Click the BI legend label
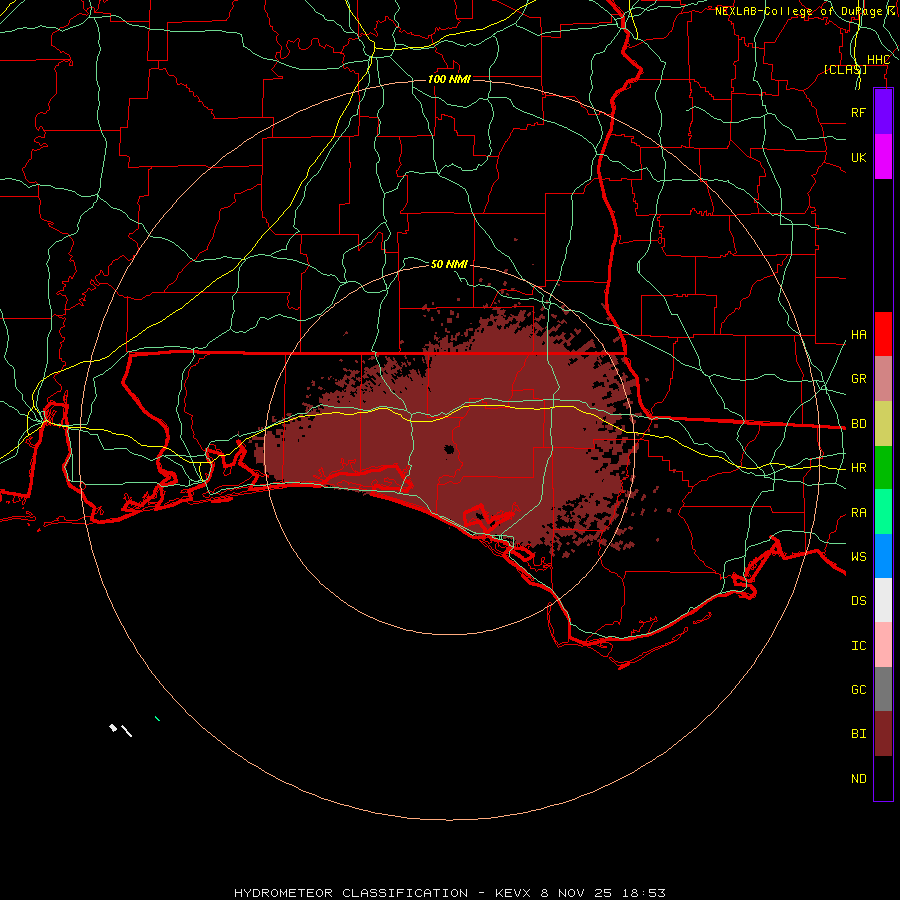The width and height of the screenshot is (900, 900). click(x=859, y=734)
